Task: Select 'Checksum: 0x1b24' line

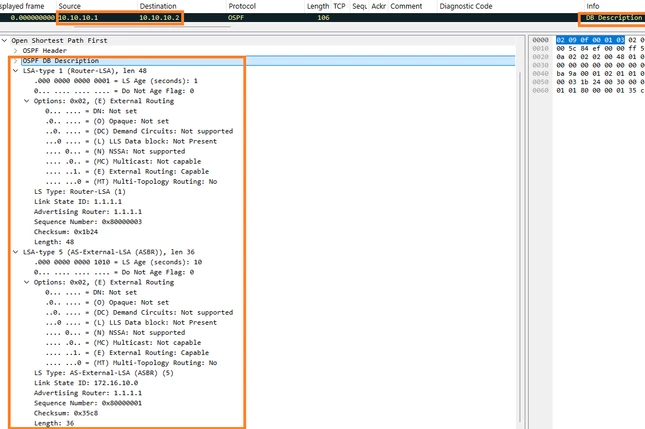Action: (x=66, y=232)
